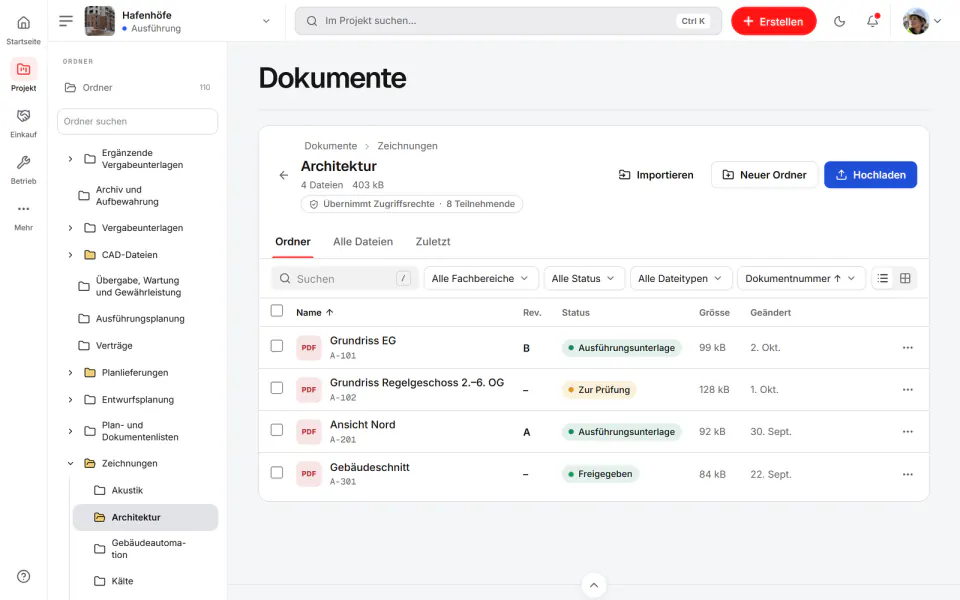Open the Hafenhöfe project switcher dropdown

[266, 21]
